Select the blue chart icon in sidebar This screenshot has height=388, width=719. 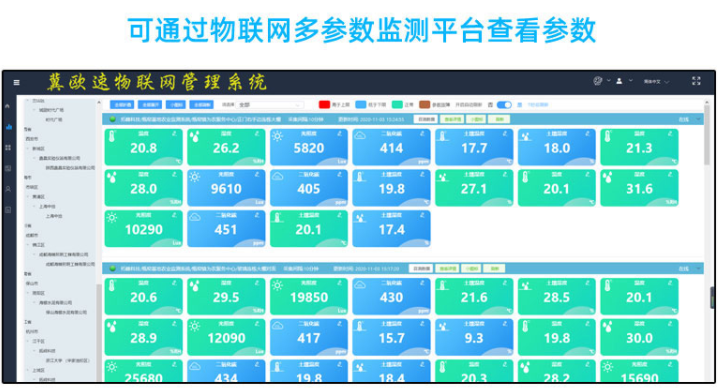pos(9,127)
